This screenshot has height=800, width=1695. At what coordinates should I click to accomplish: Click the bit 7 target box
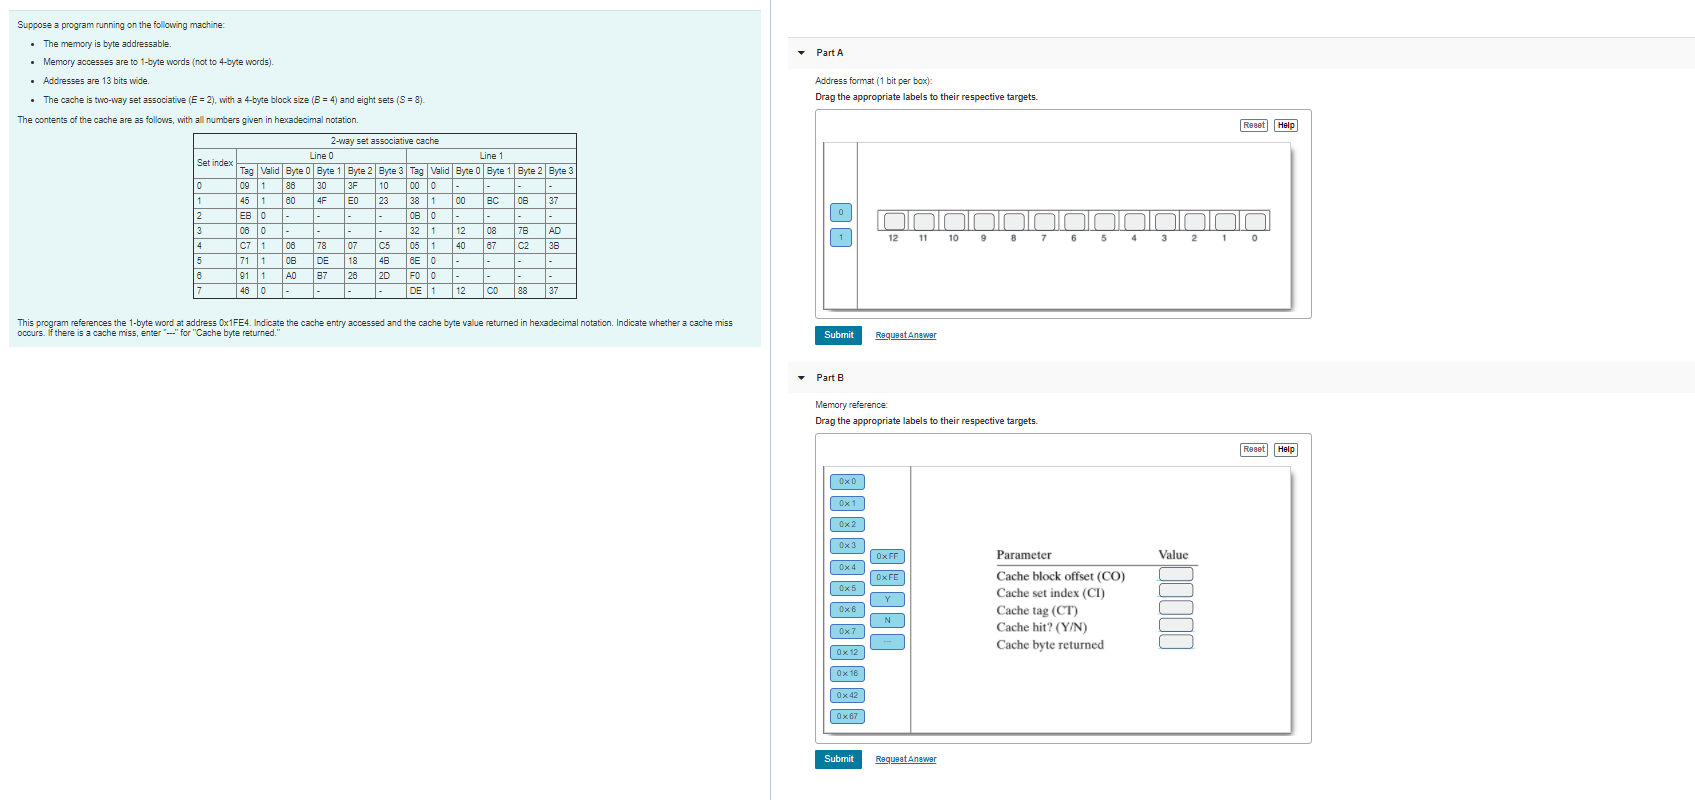pyautogui.click(x=1044, y=221)
